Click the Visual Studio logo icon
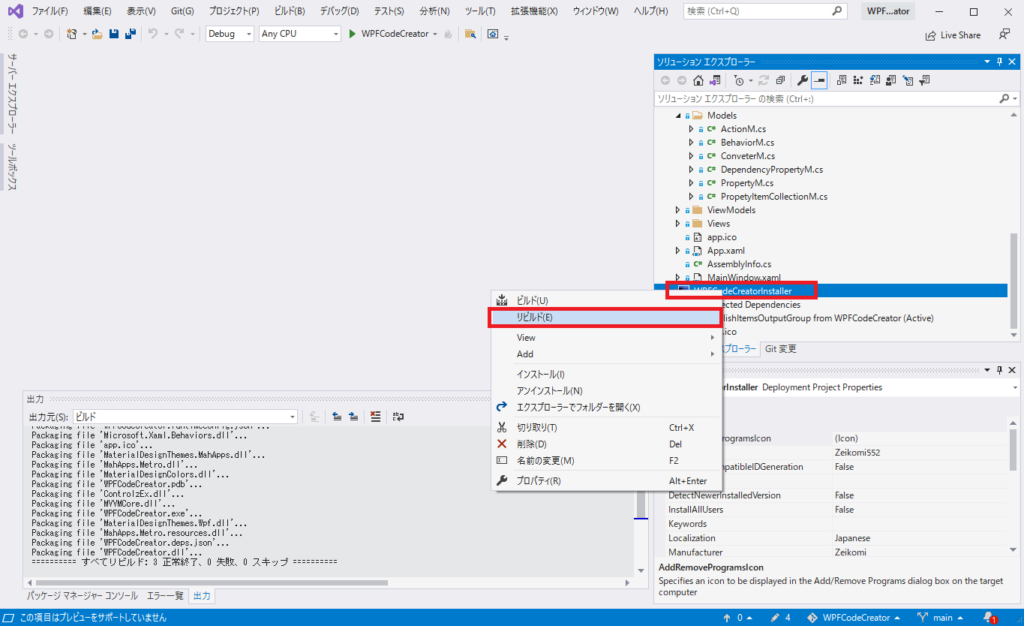1024x626 pixels. pos(16,11)
